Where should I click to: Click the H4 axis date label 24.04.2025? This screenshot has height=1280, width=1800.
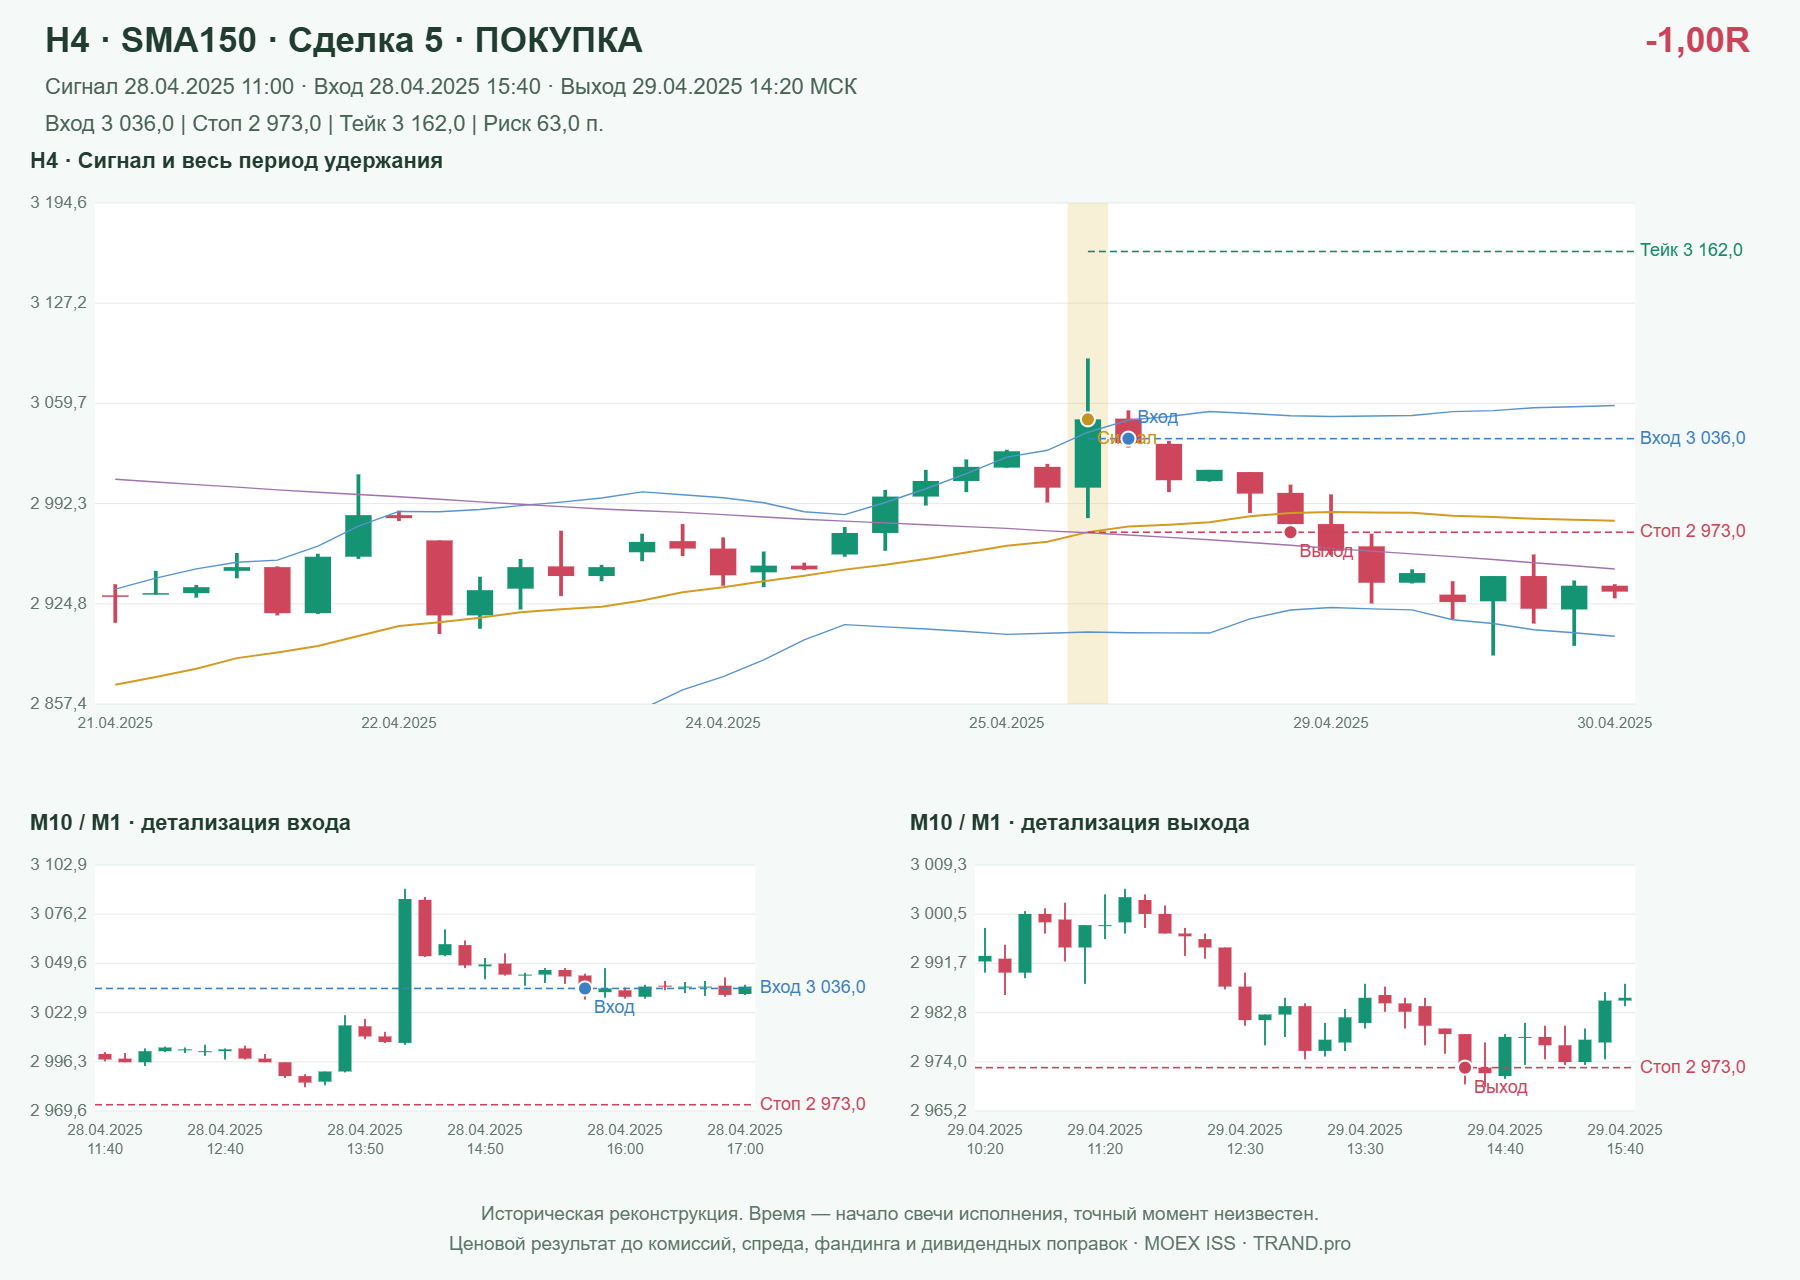(x=722, y=723)
